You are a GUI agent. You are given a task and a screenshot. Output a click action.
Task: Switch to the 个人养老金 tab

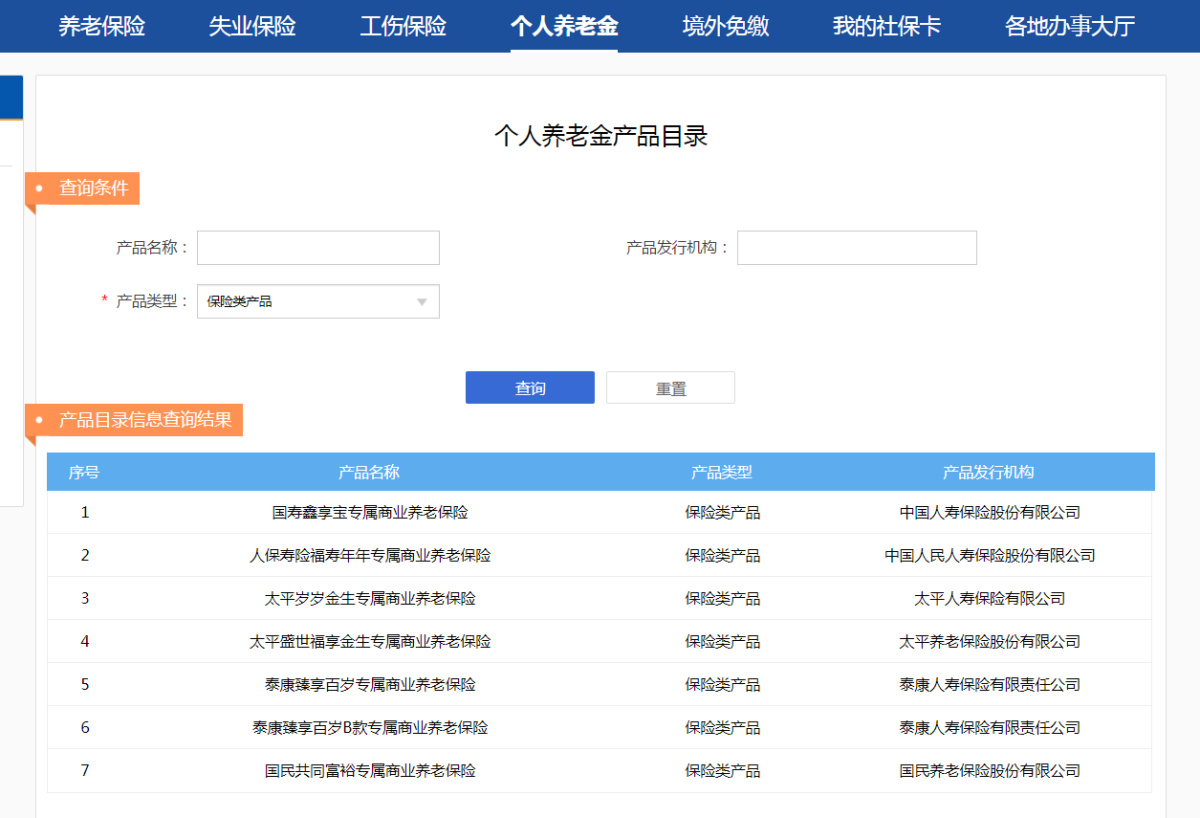coord(564,26)
